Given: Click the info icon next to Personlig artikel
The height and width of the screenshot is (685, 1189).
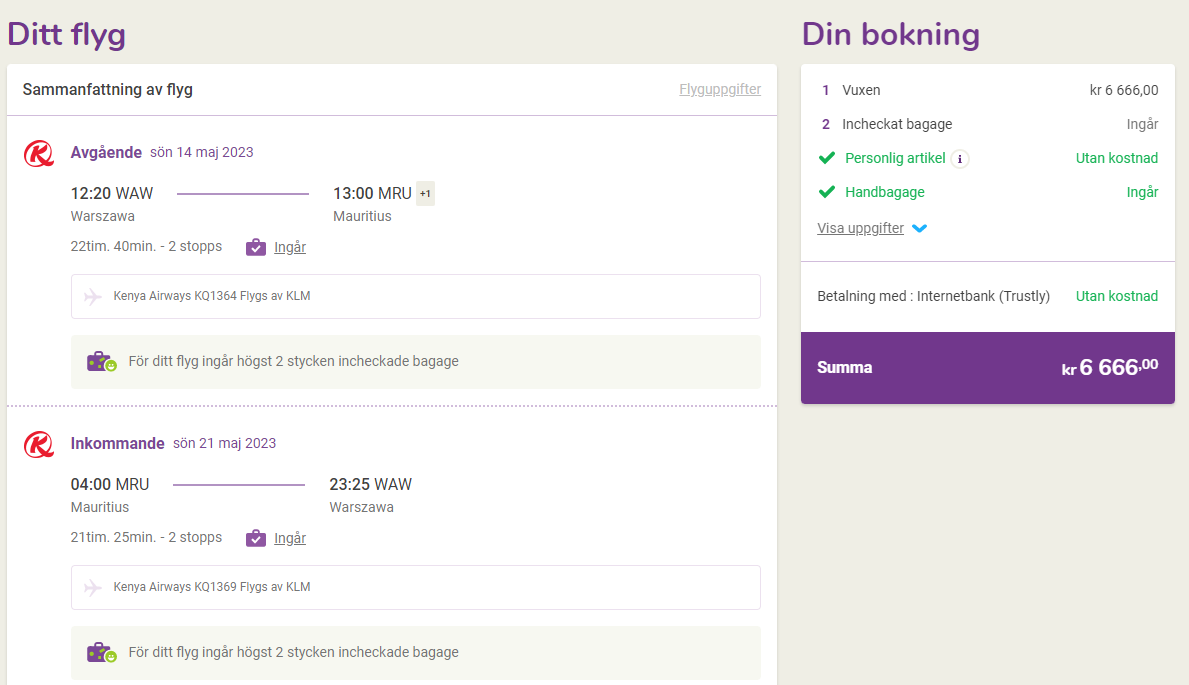Looking at the screenshot, I should coord(960,159).
